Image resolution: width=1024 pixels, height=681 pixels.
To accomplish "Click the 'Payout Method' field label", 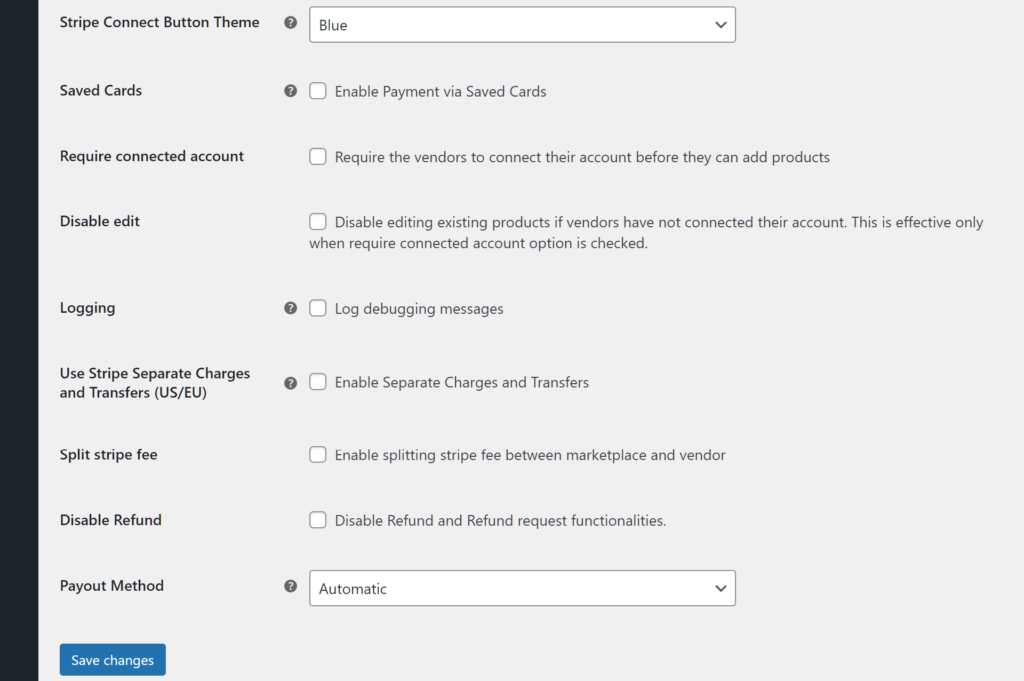I will click(x=111, y=586).
